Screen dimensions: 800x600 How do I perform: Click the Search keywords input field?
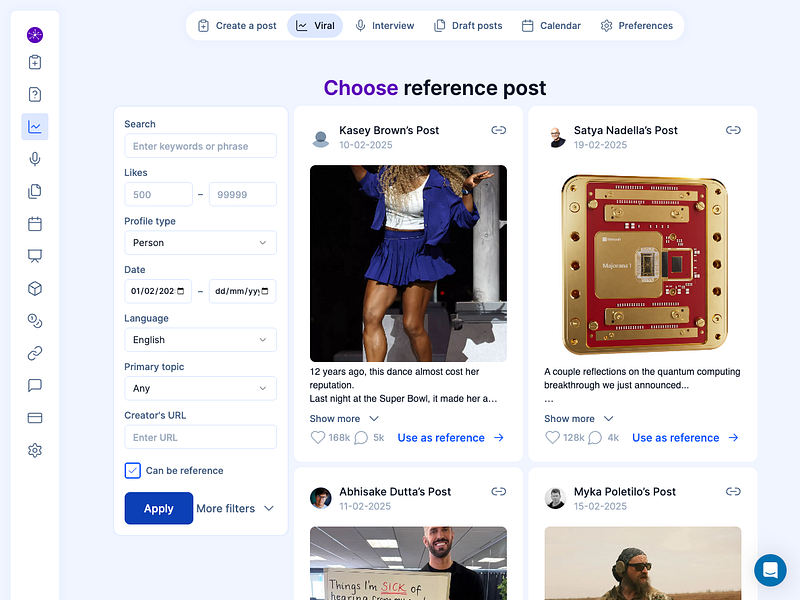click(201, 146)
